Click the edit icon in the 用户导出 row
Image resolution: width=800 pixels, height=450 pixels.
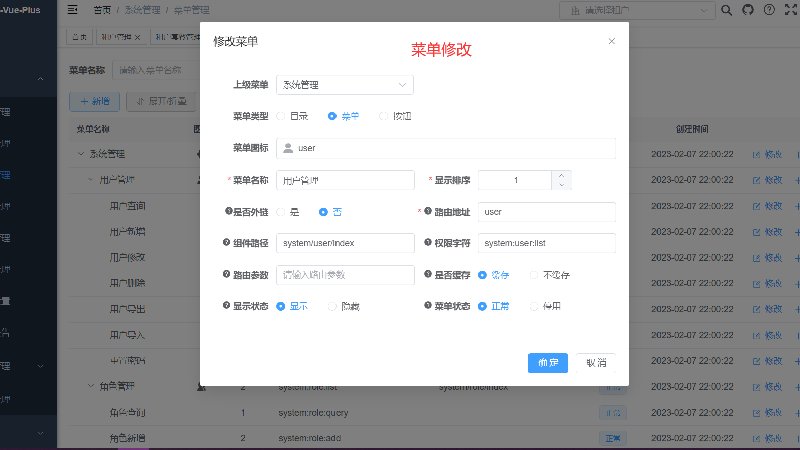[x=756, y=310]
